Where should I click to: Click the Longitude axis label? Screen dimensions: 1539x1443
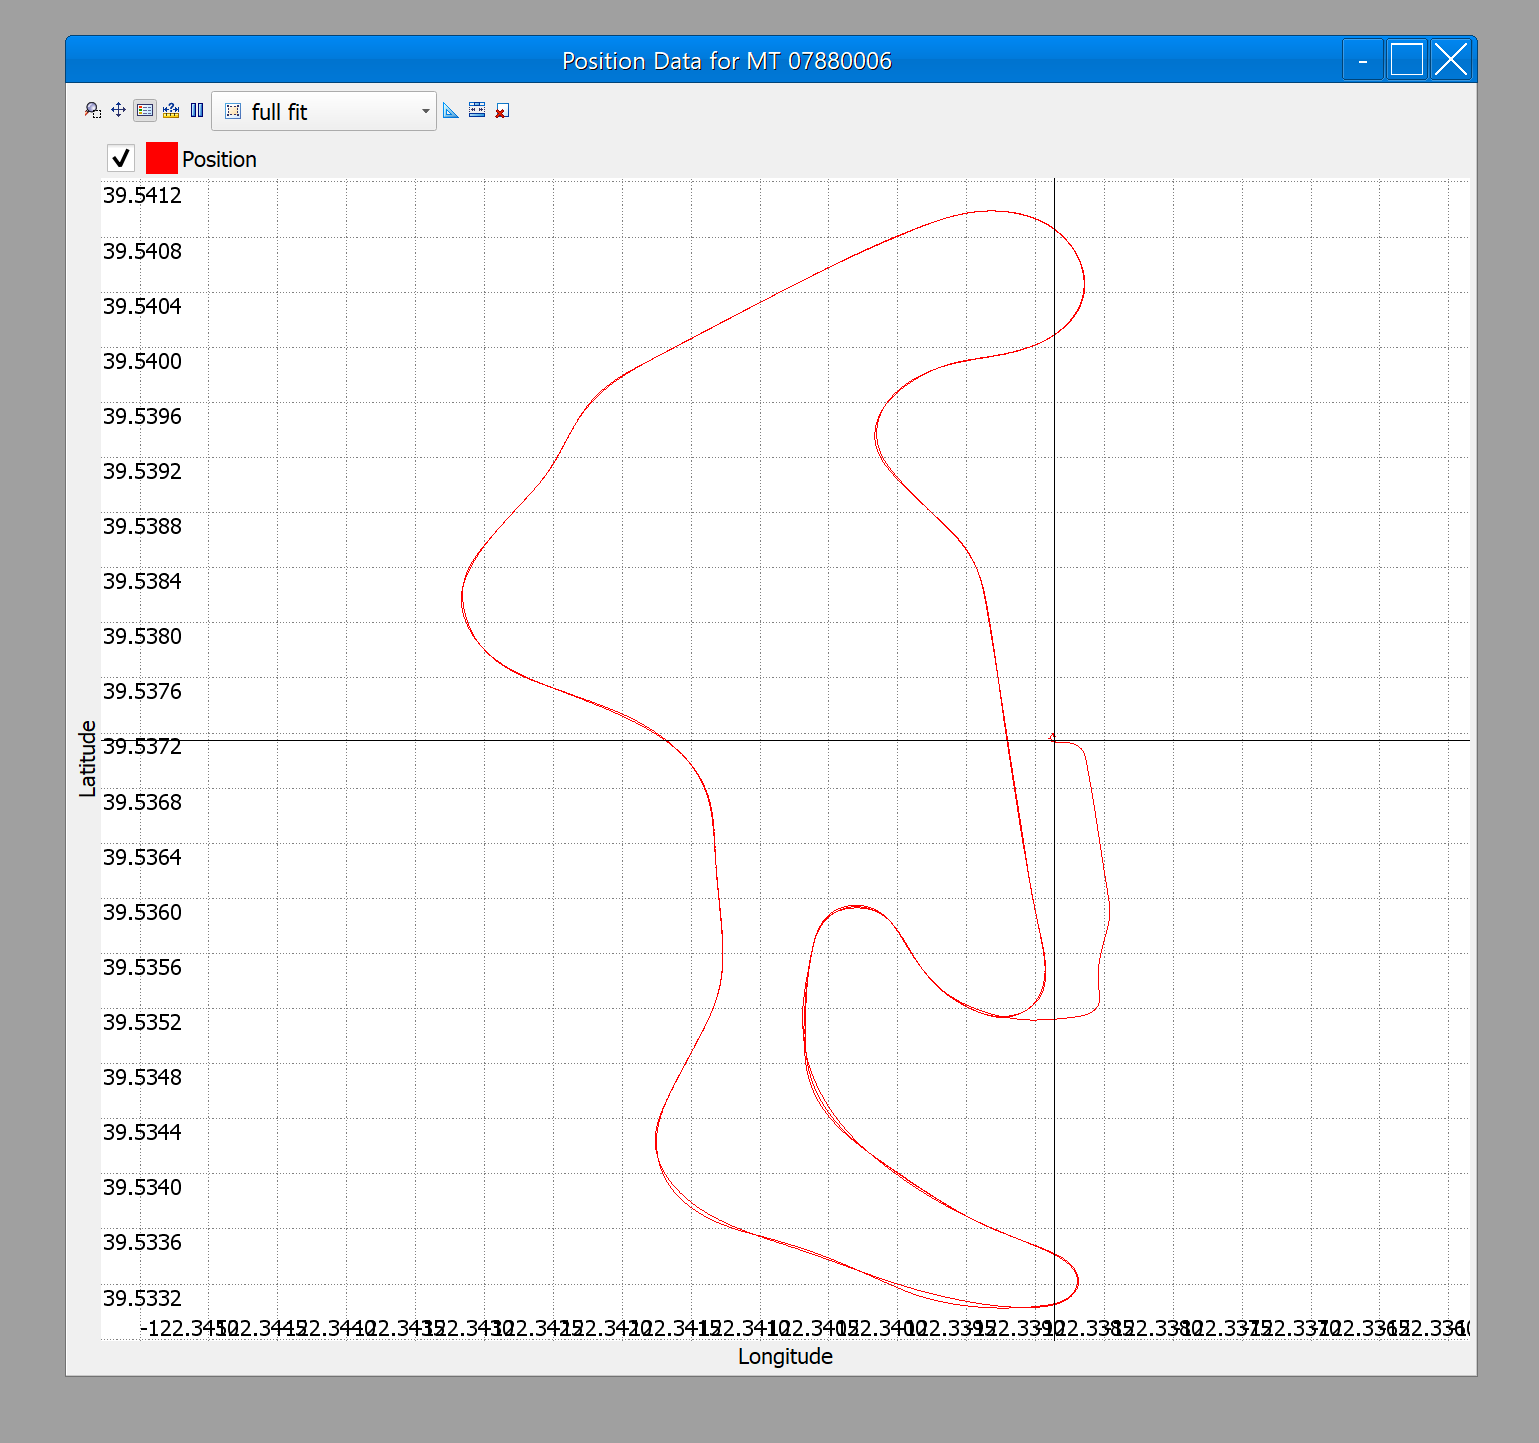pyautogui.click(x=784, y=1356)
